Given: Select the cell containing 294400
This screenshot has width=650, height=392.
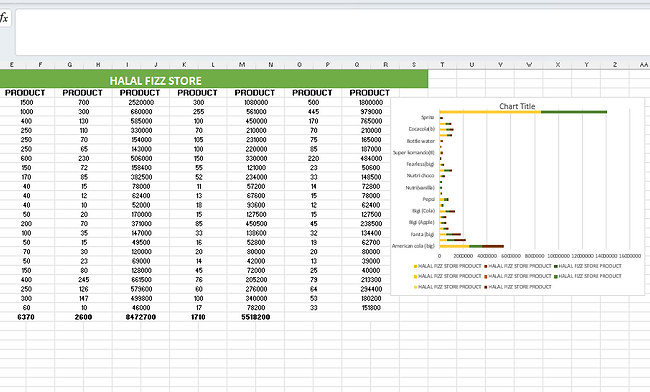Looking at the screenshot, I should [371, 289].
